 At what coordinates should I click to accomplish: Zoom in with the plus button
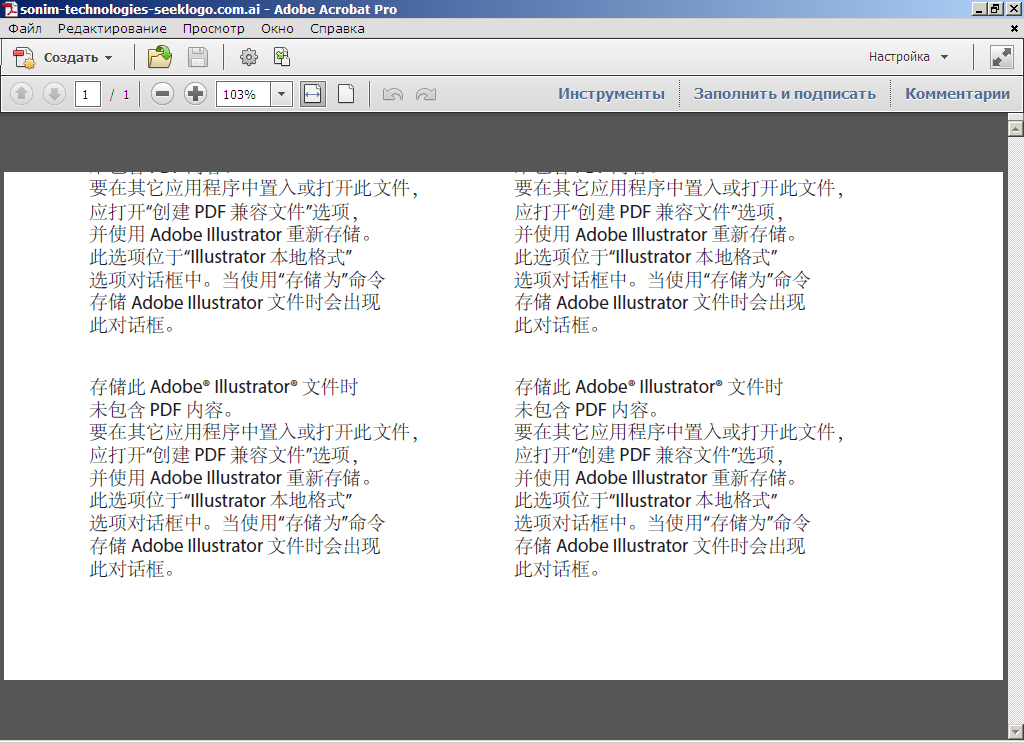[195, 94]
